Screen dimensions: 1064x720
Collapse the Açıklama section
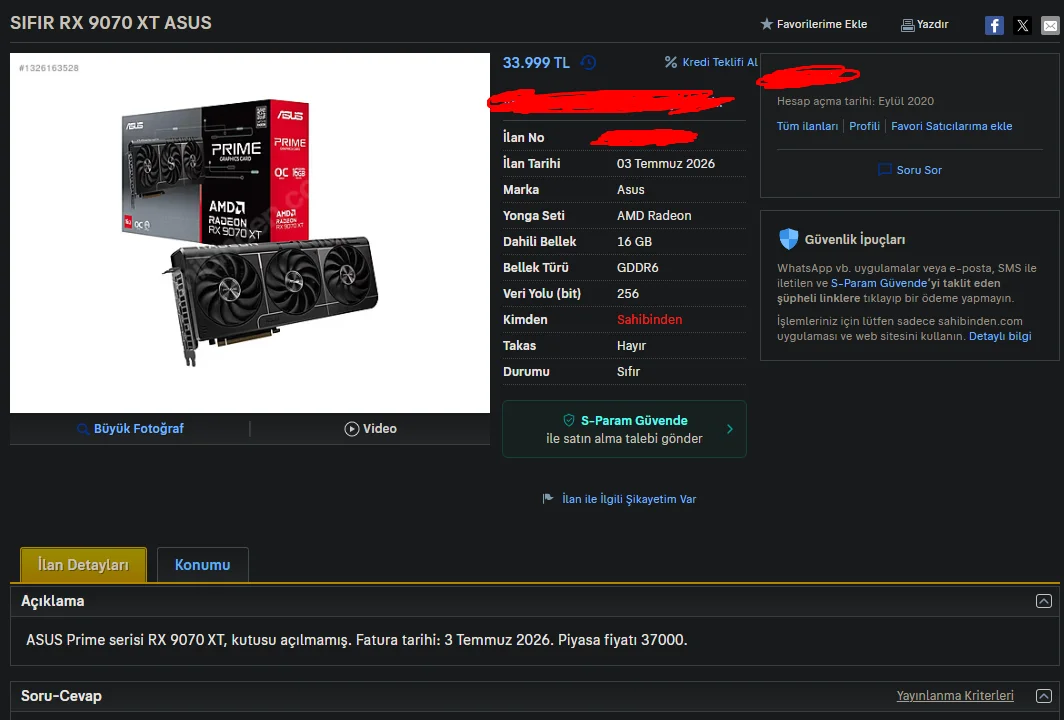tap(1044, 601)
